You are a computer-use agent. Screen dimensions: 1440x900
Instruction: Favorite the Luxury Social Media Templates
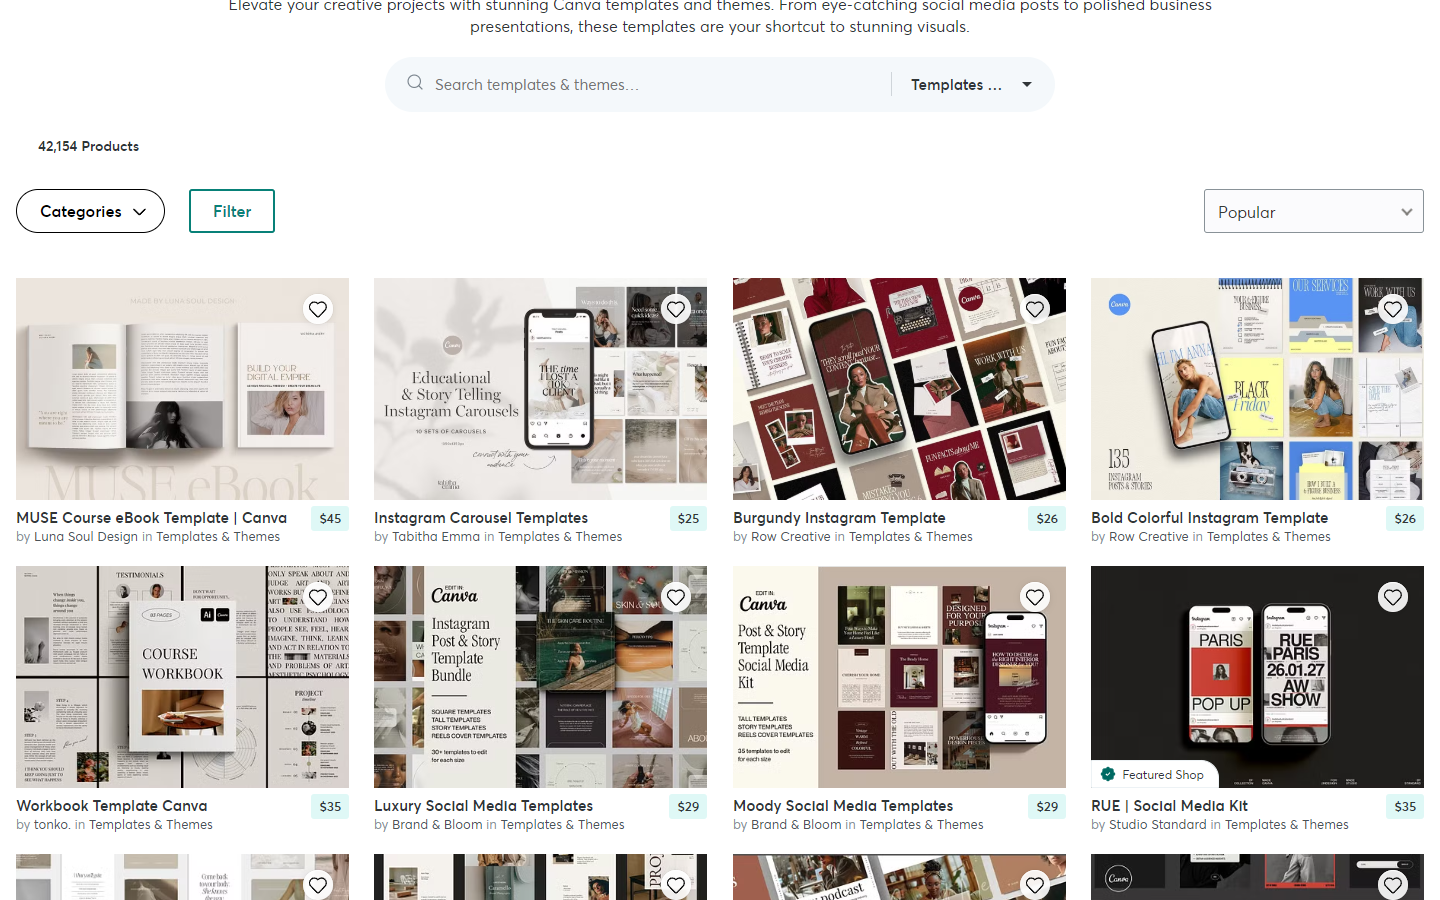(676, 597)
